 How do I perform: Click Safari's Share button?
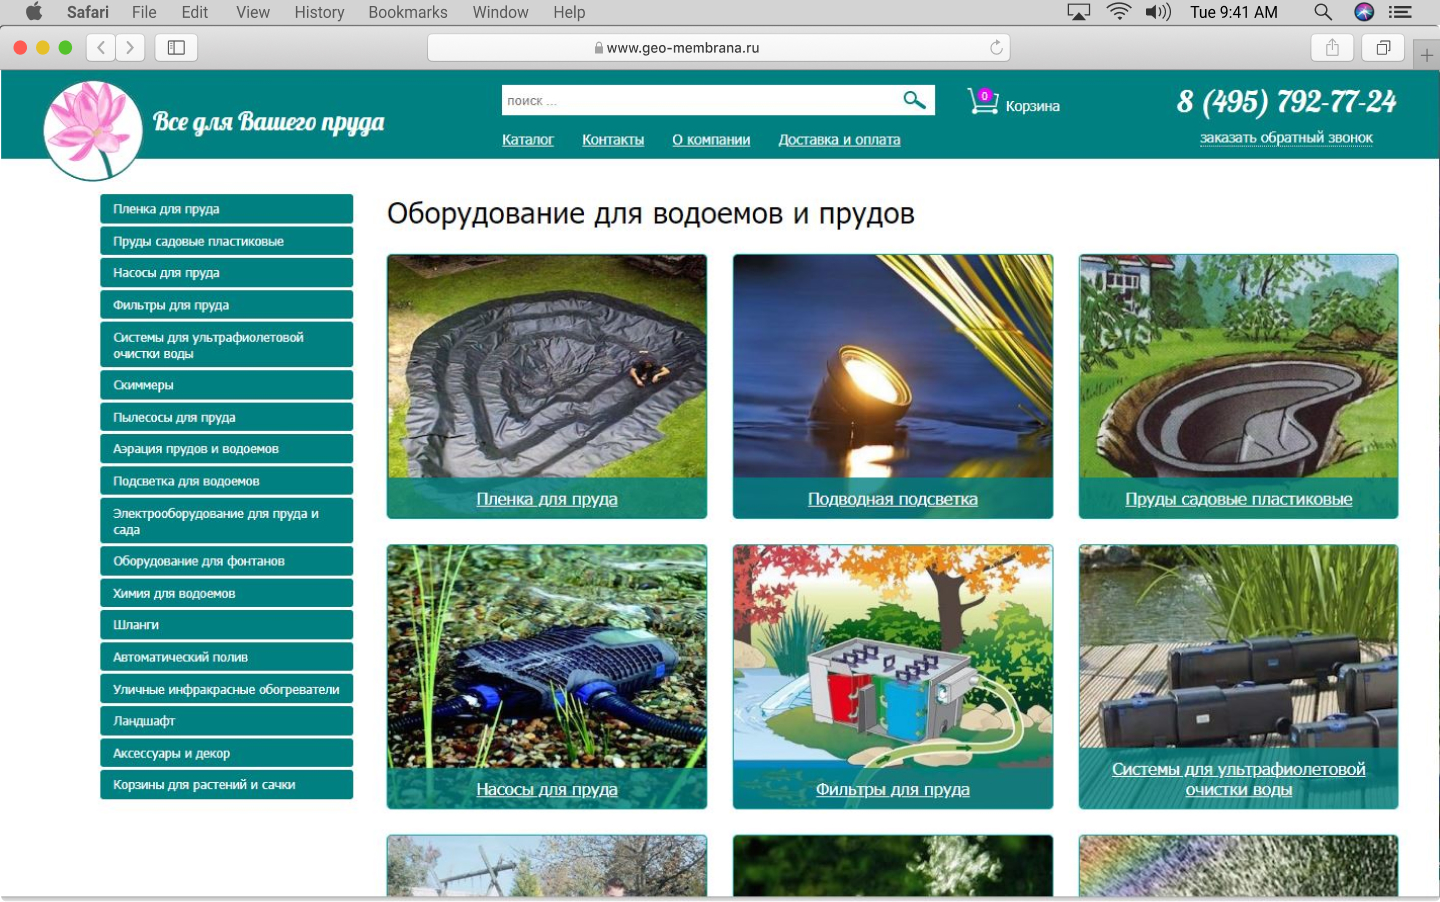click(x=1332, y=48)
